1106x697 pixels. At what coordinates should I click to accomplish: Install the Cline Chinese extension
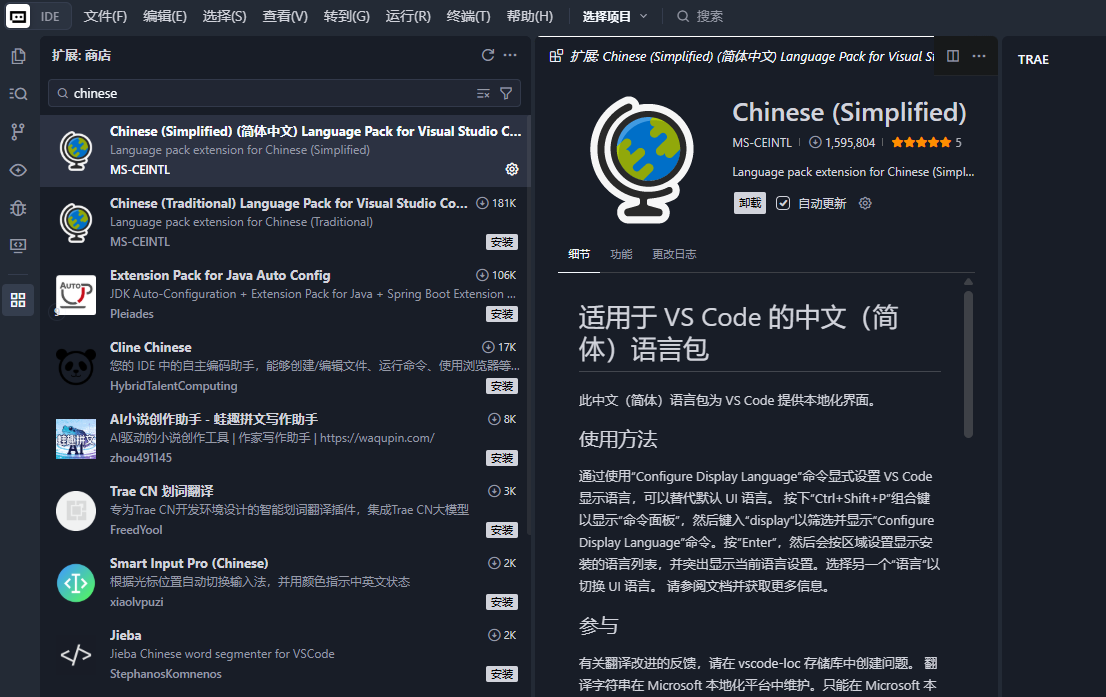[502, 386]
